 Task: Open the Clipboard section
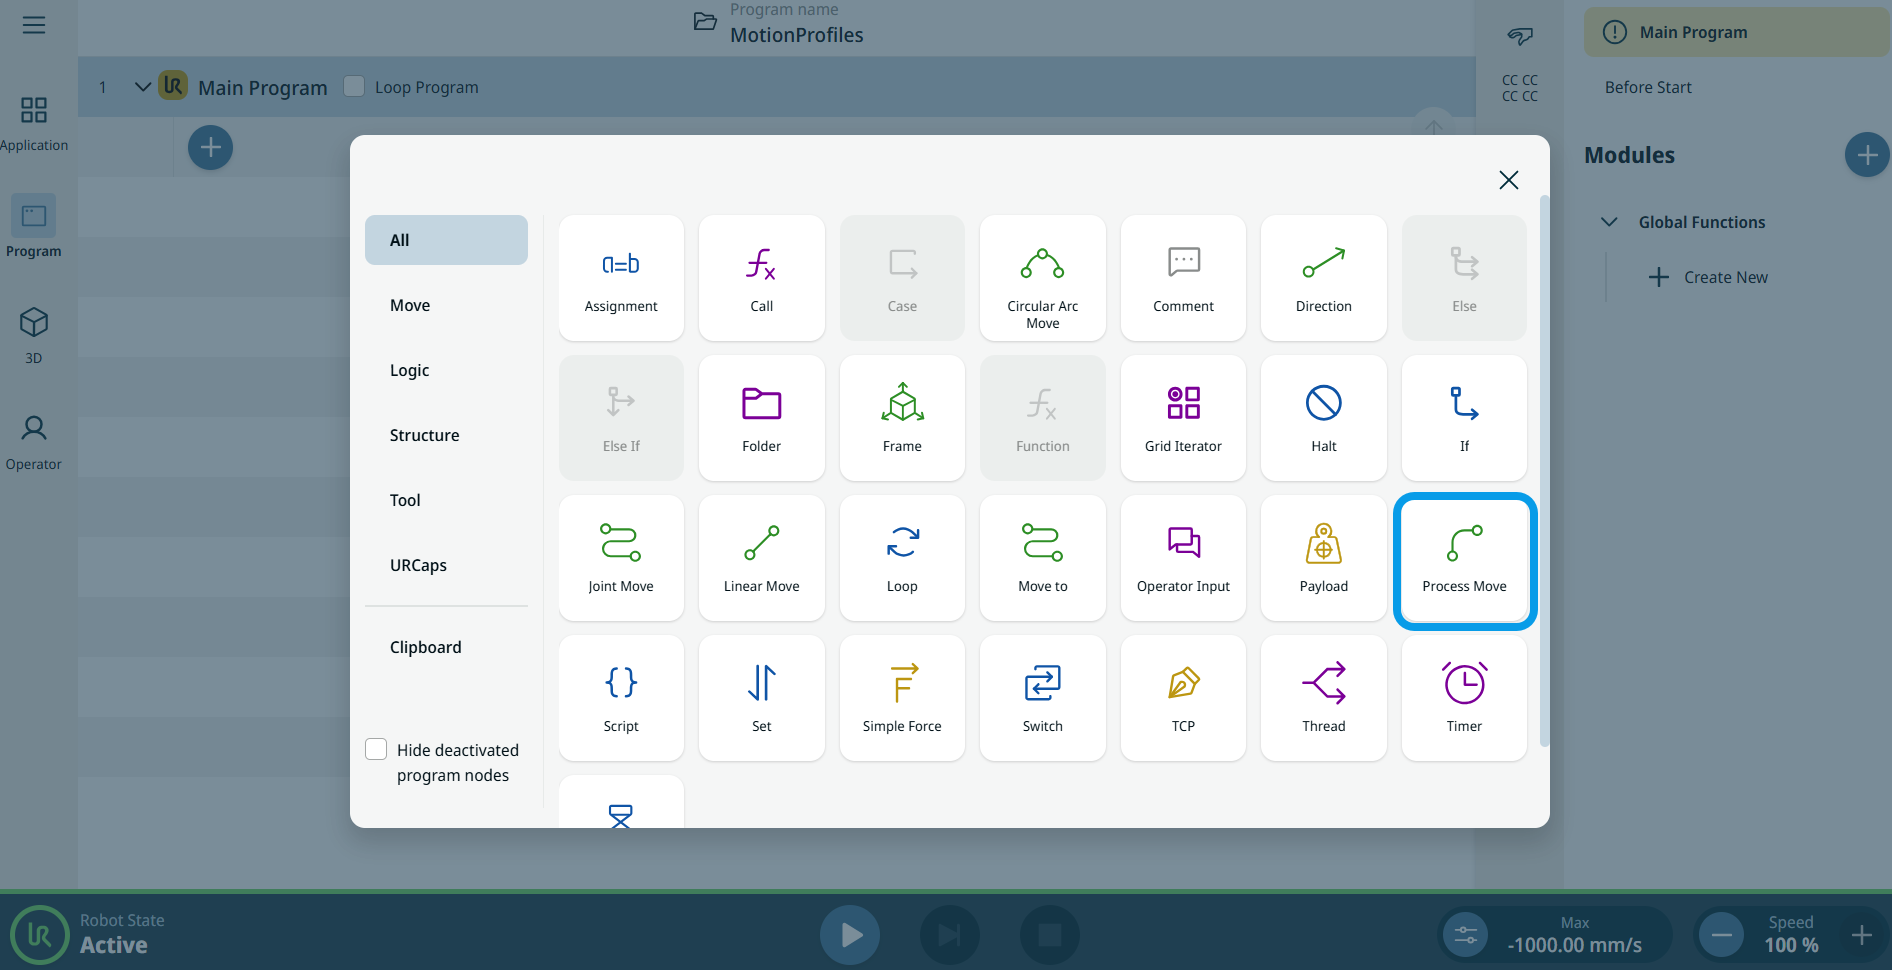point(425,647)
